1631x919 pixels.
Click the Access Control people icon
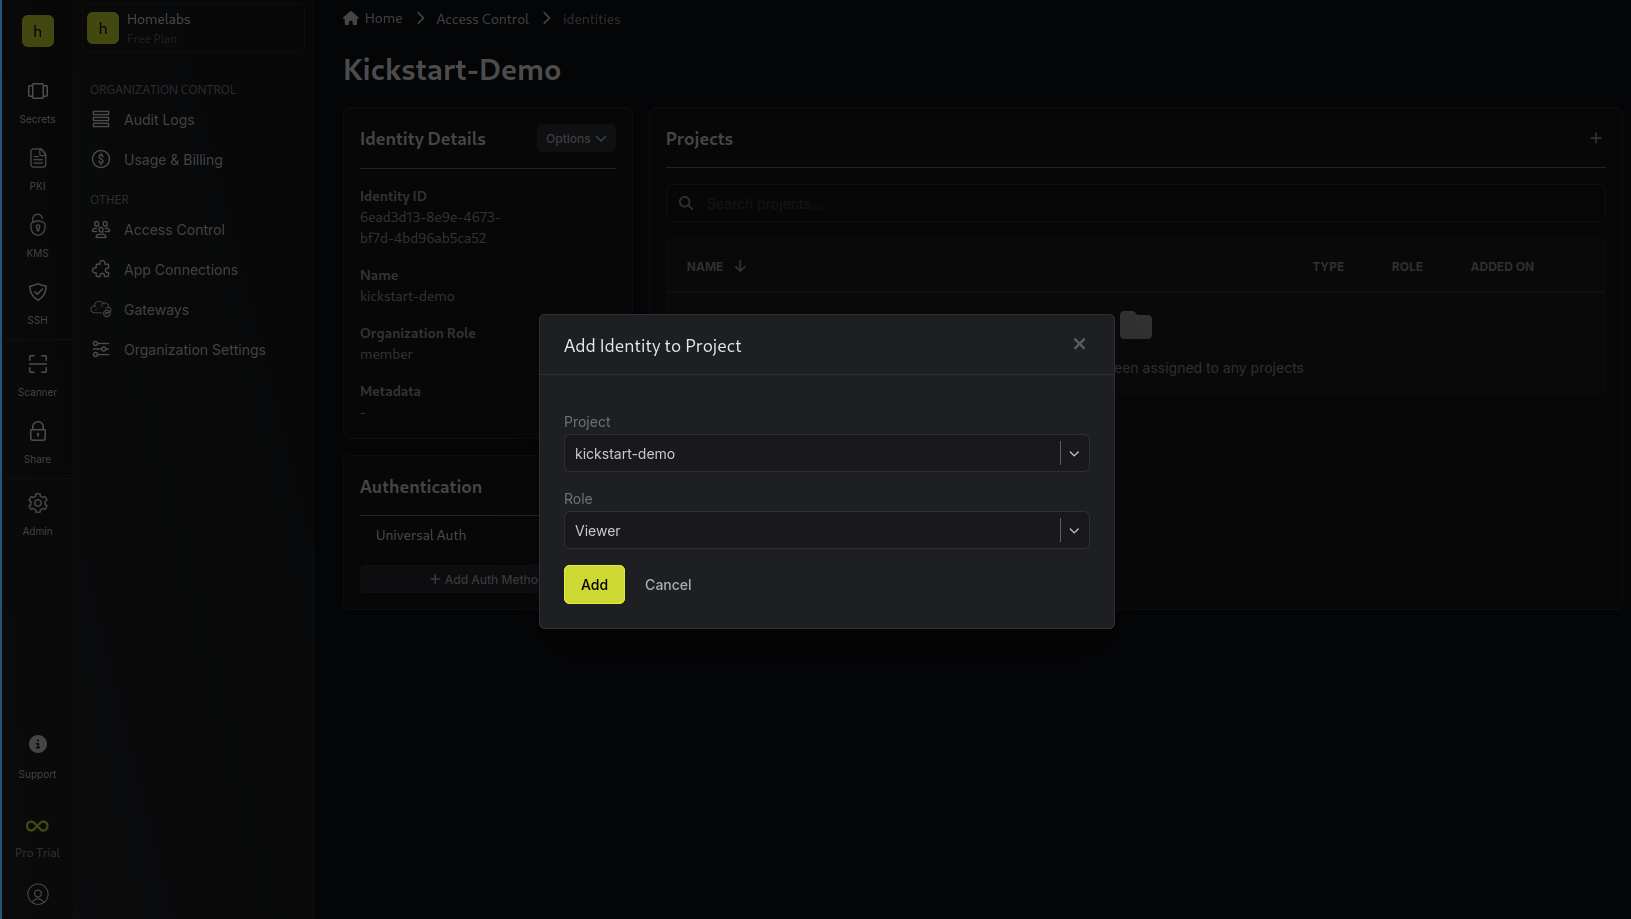pos(101,229)
